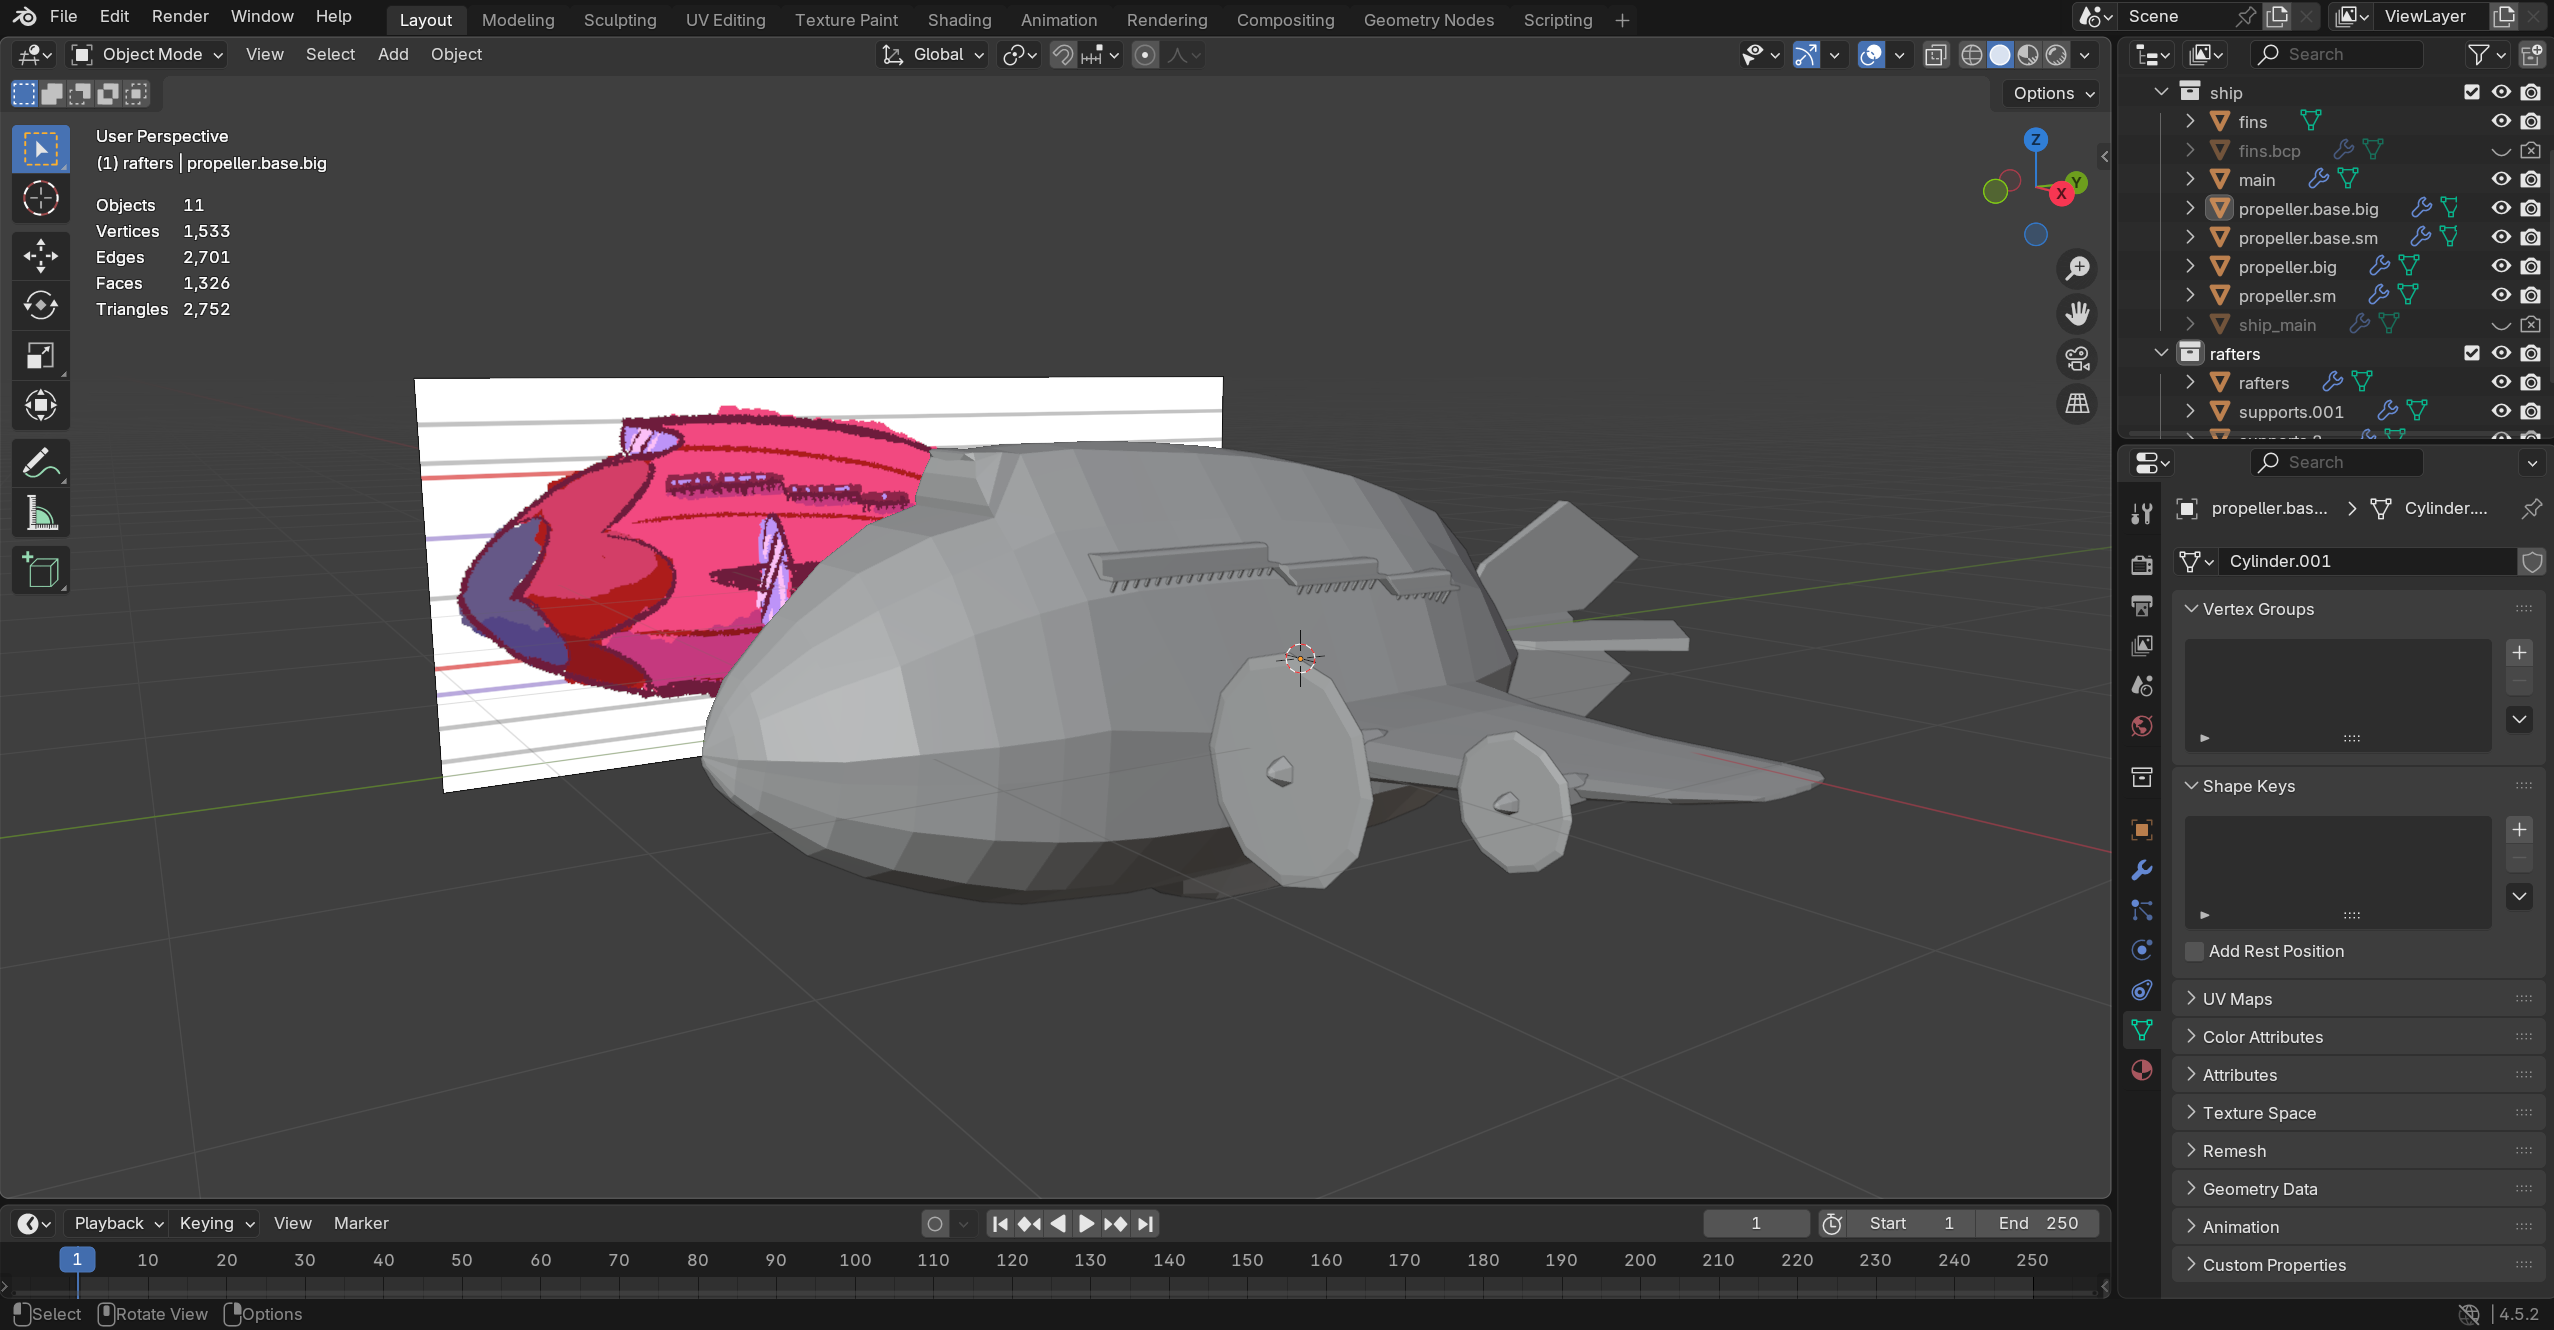Open the Keying dropdown
Viewport: 2554px width, 1330px height.
216,1223
